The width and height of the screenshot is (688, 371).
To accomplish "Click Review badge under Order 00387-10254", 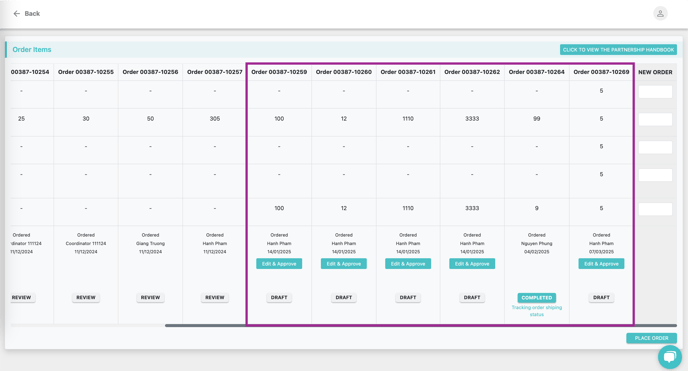I will [x=22, y=297].
